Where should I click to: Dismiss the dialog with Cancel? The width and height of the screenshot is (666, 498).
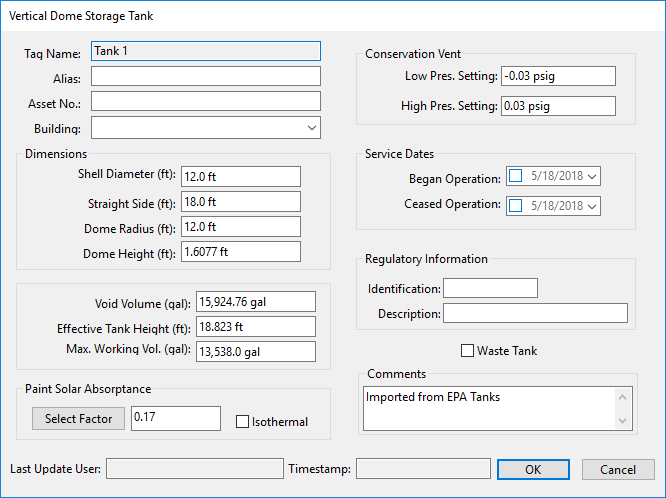click(618, 470)
